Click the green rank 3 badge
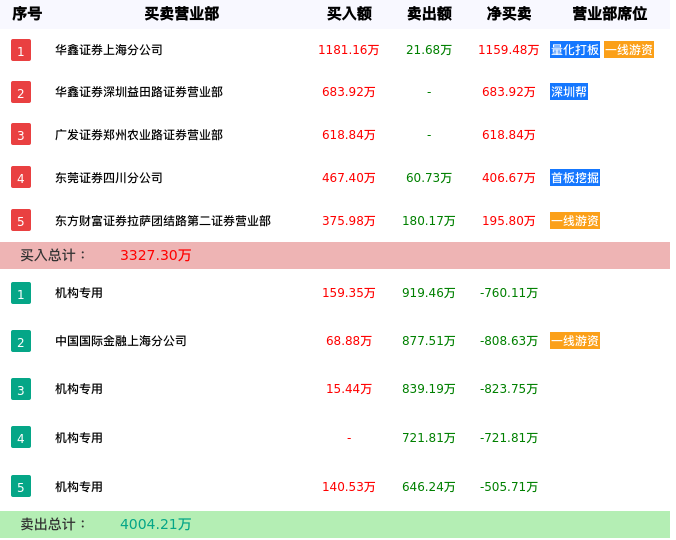 click(x=21, y=389)
